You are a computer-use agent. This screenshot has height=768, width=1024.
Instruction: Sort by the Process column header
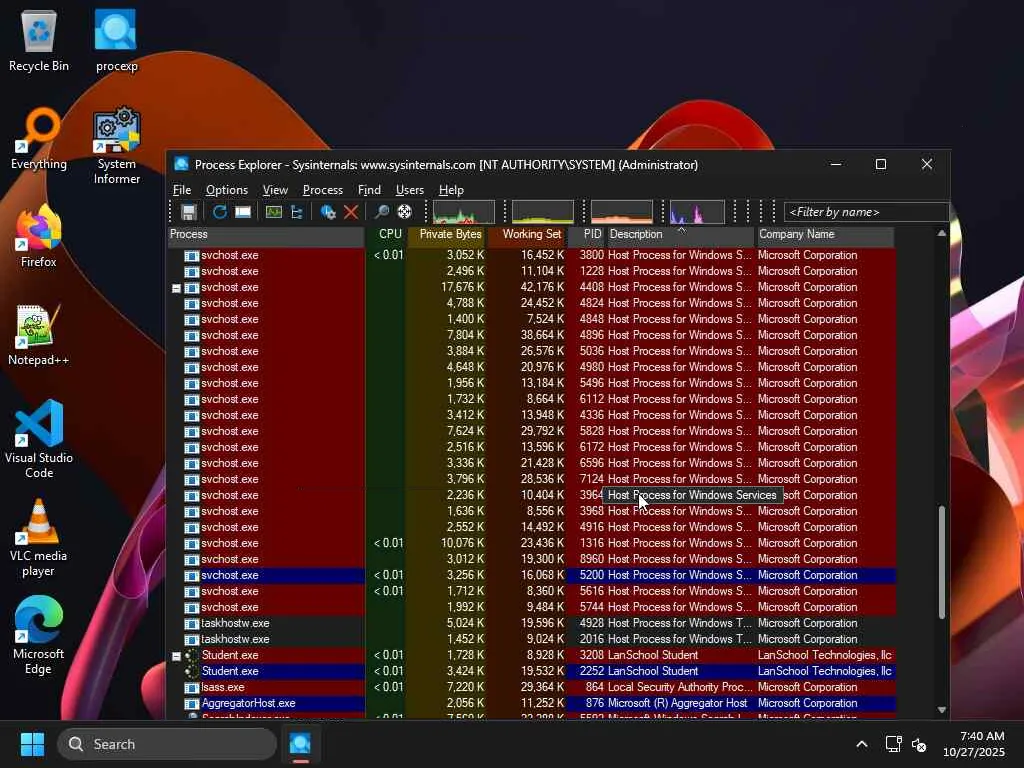tap(266, 234)
